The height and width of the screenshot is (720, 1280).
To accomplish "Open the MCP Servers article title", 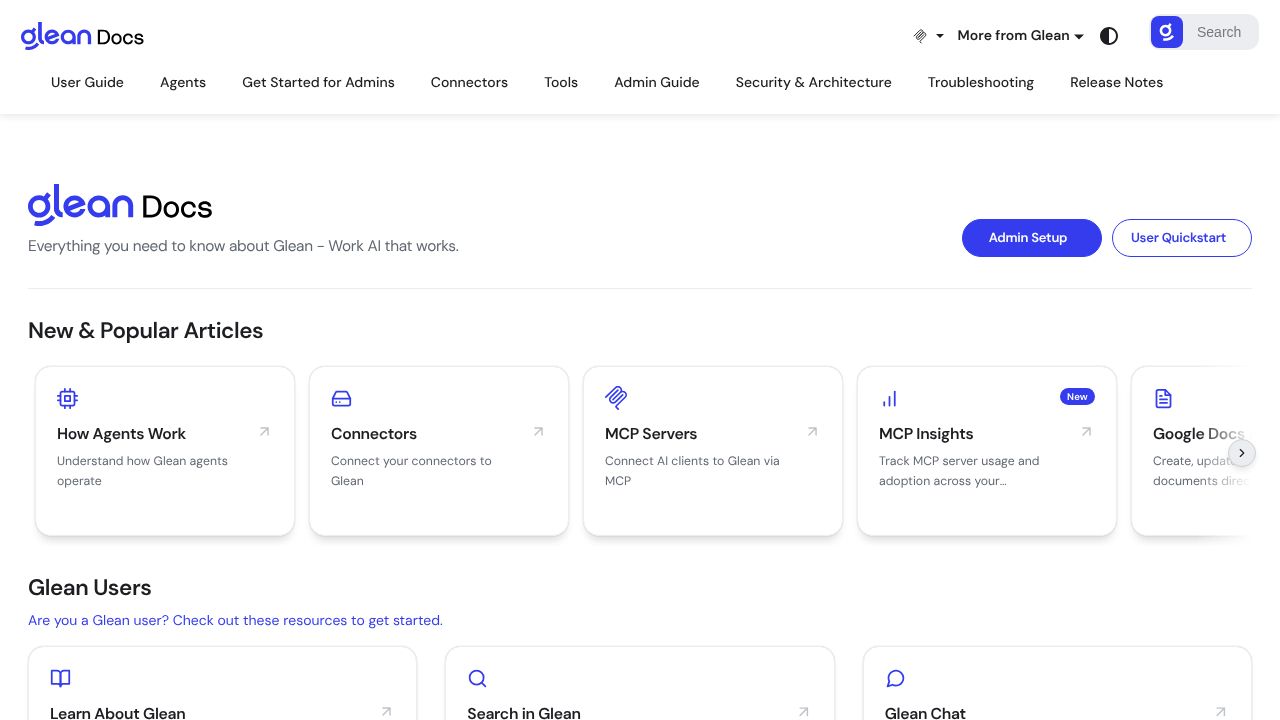I will pos(651,434).
